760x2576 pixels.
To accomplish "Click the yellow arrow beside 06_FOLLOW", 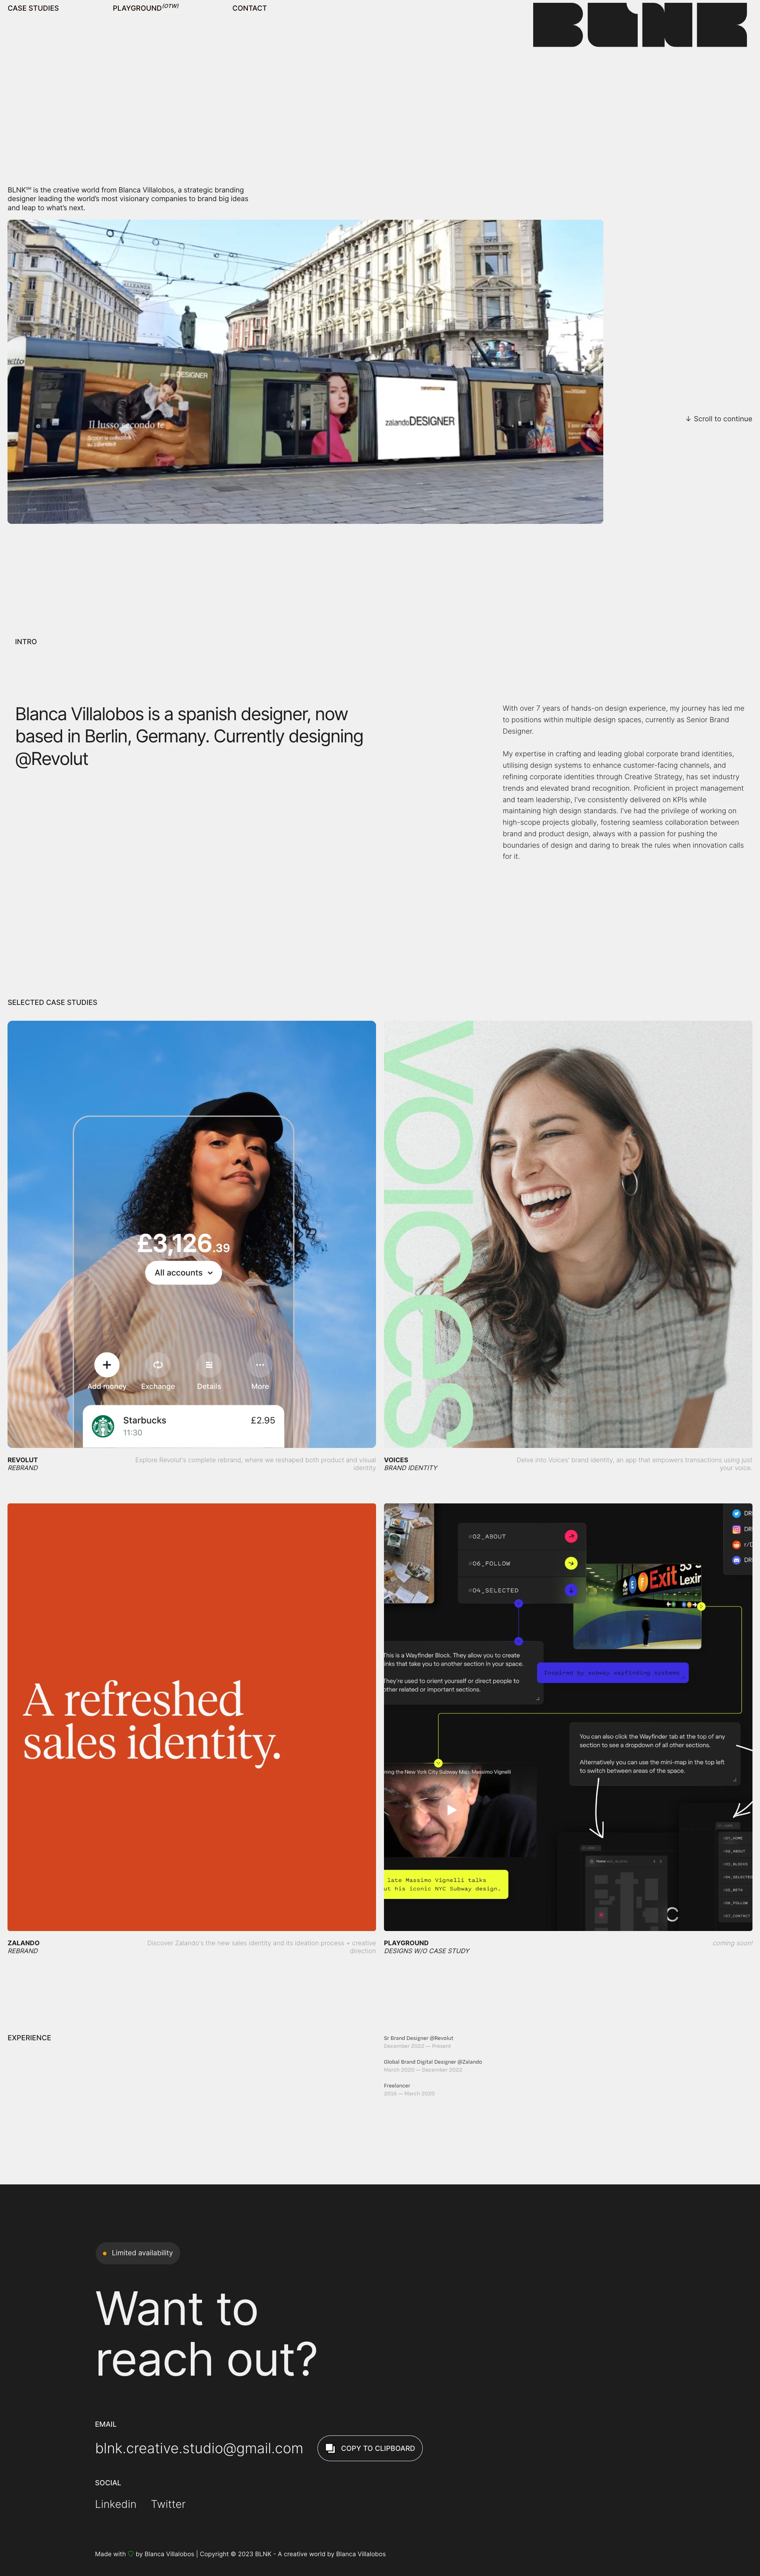I will coord(571,1563).
